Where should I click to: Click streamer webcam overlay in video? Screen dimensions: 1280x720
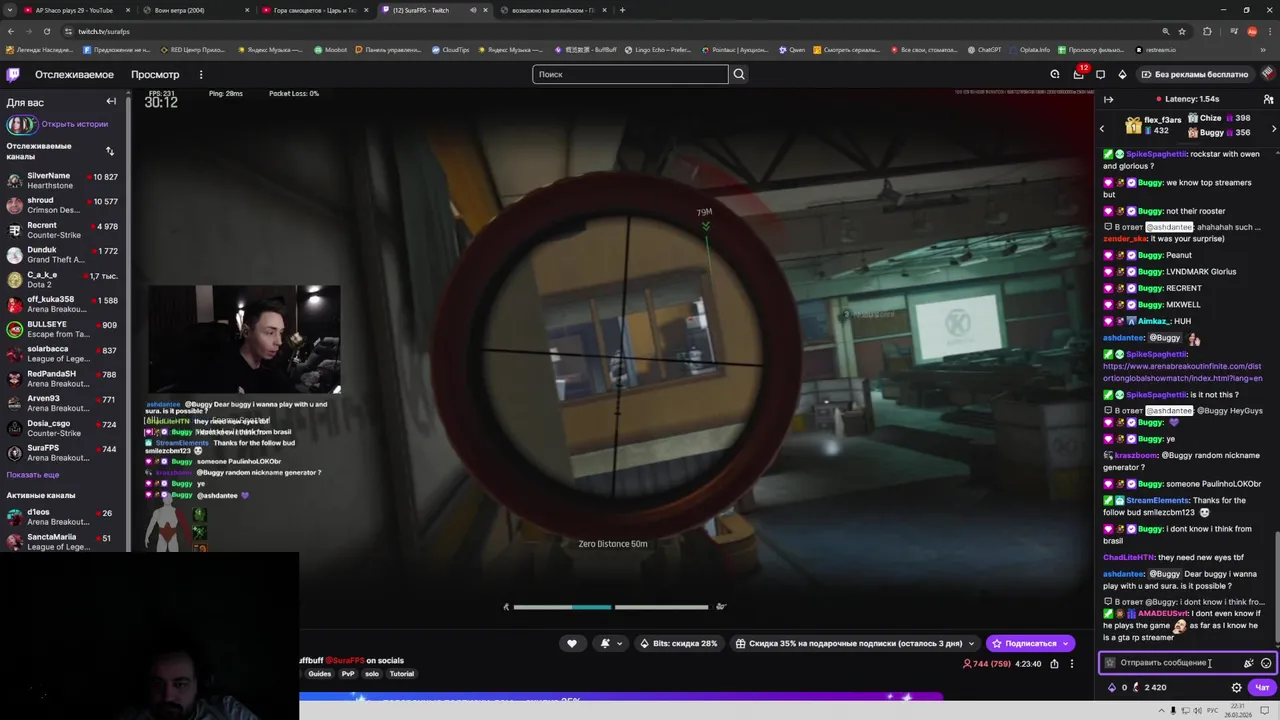[x=244, y=339]
